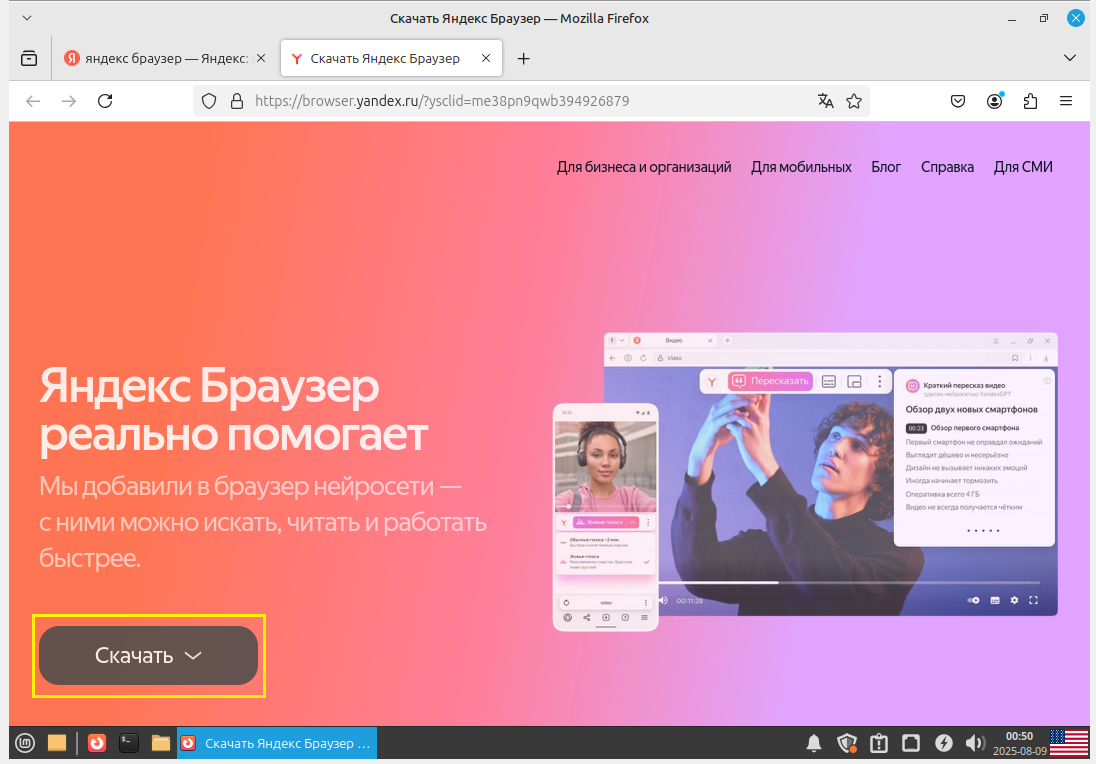
Task: Open the Блог link
Action: click(x=886, y=167)
